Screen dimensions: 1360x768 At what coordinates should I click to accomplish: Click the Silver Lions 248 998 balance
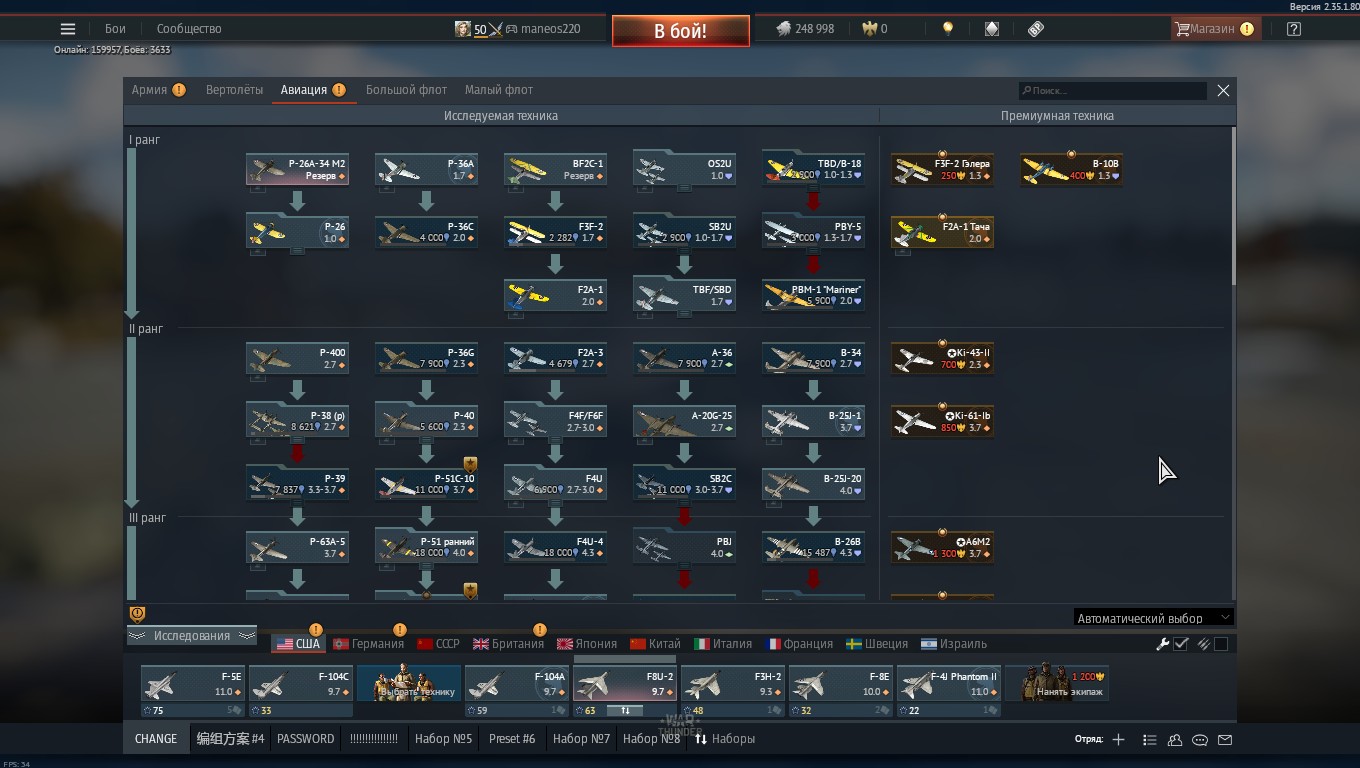(x=805, y=29)
